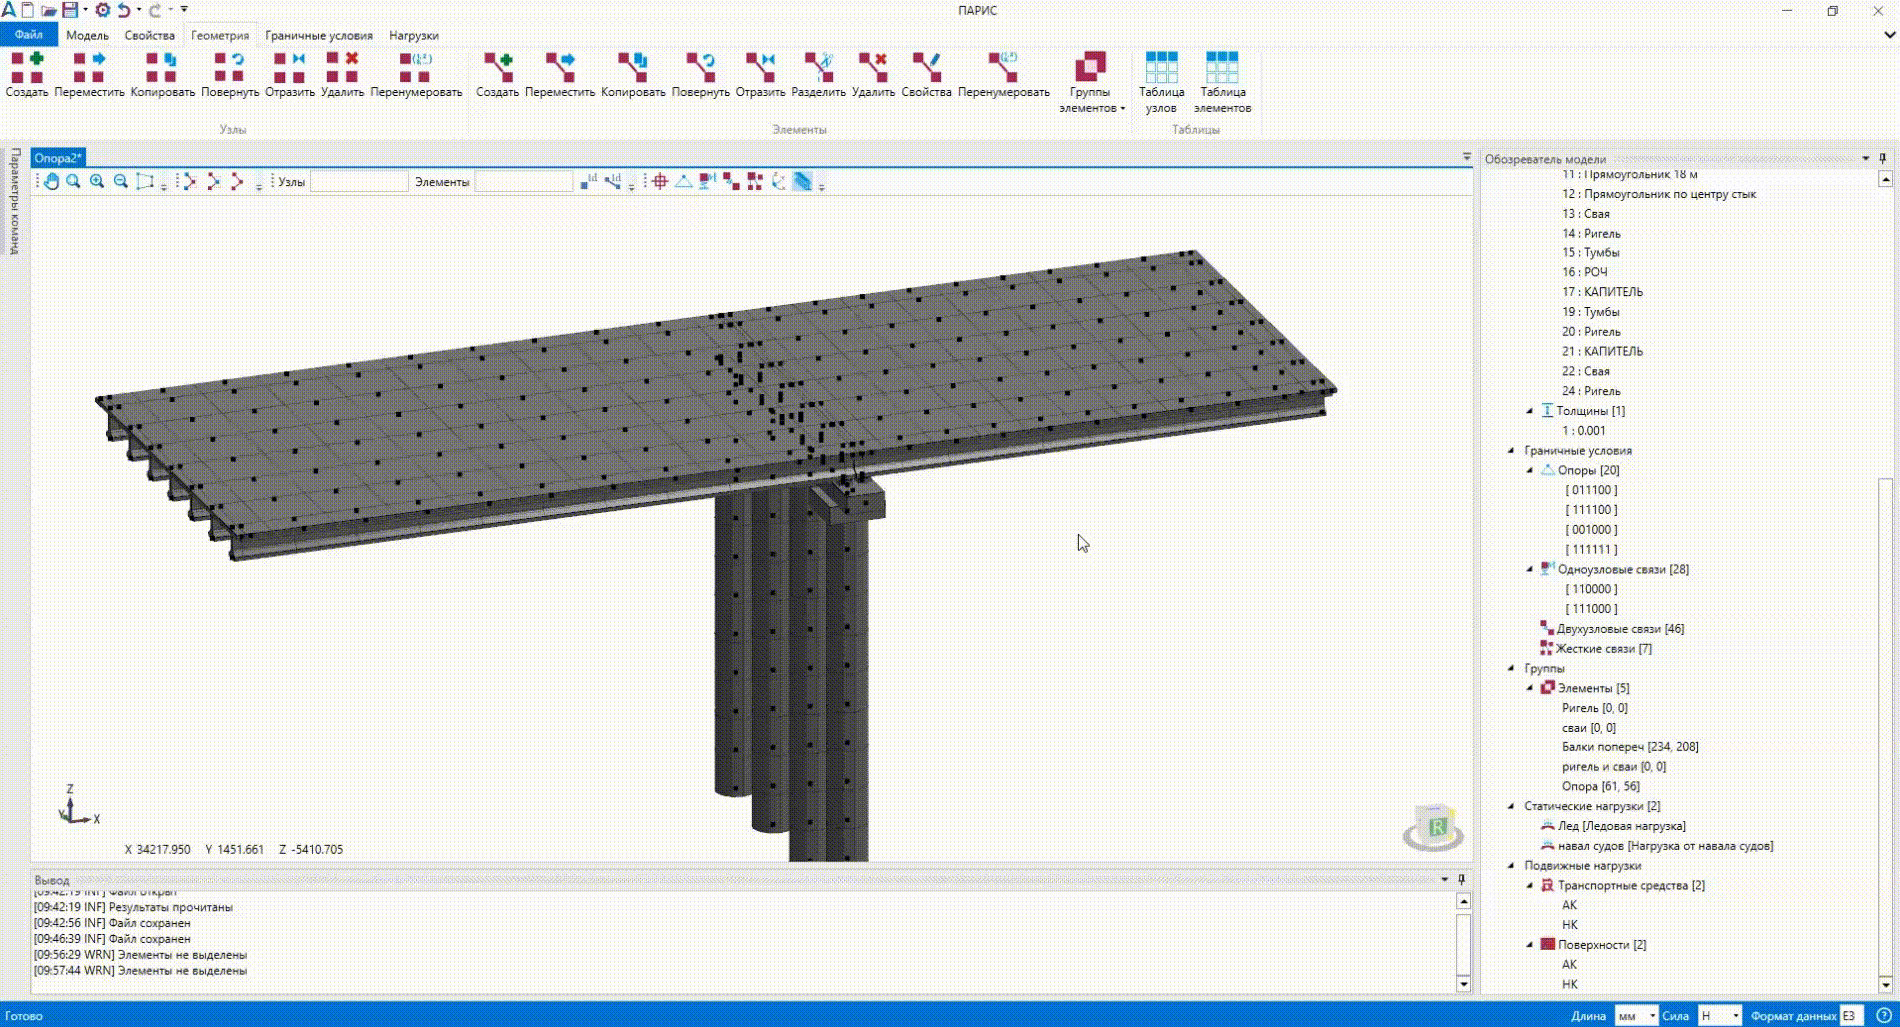Click Создать in the Элементы ribbon group
1900x1027 pixels.
click(x=497, y=75)
